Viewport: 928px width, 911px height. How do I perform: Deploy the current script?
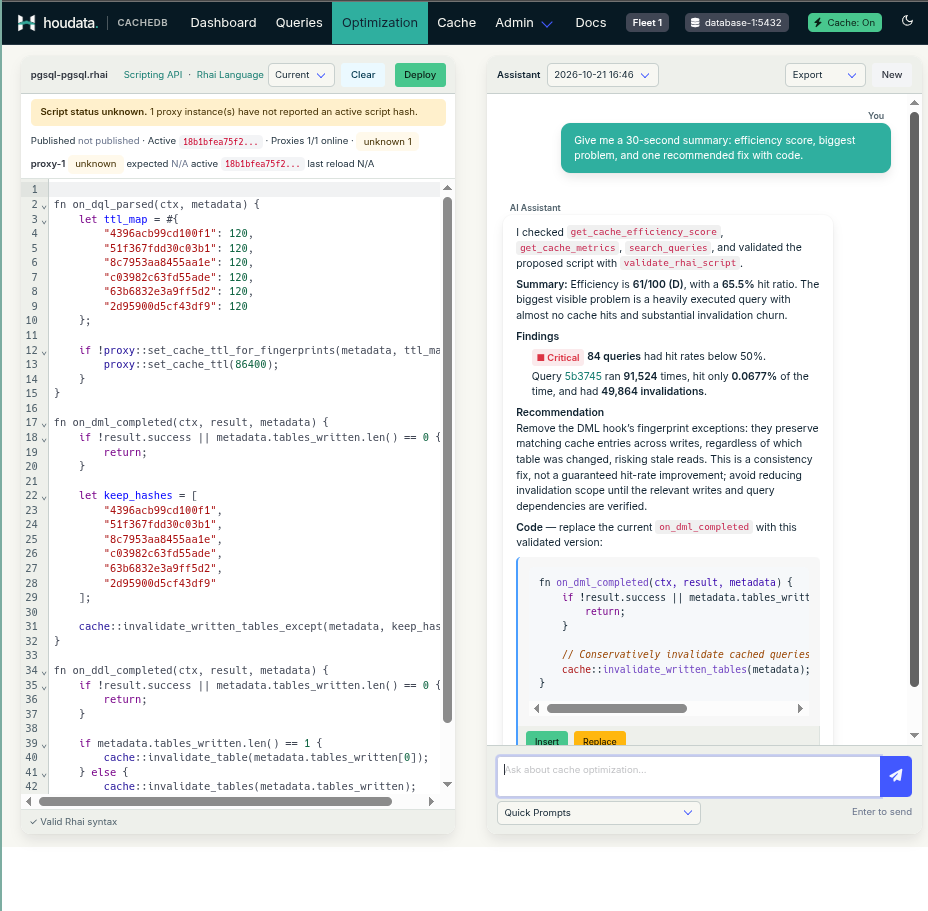[x=420, y=75]
